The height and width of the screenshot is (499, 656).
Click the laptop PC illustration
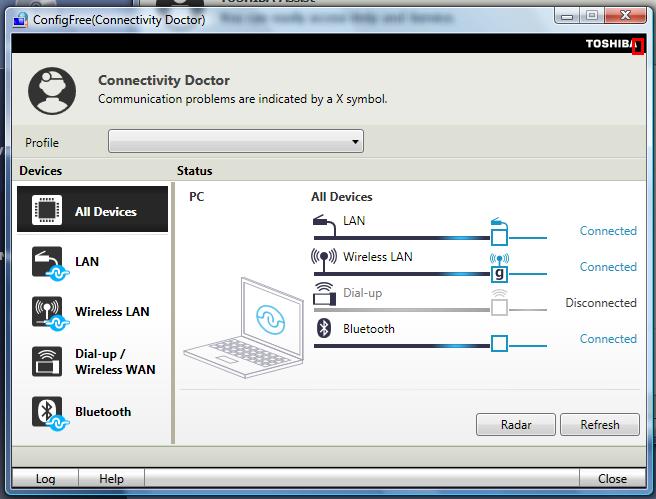243,328
